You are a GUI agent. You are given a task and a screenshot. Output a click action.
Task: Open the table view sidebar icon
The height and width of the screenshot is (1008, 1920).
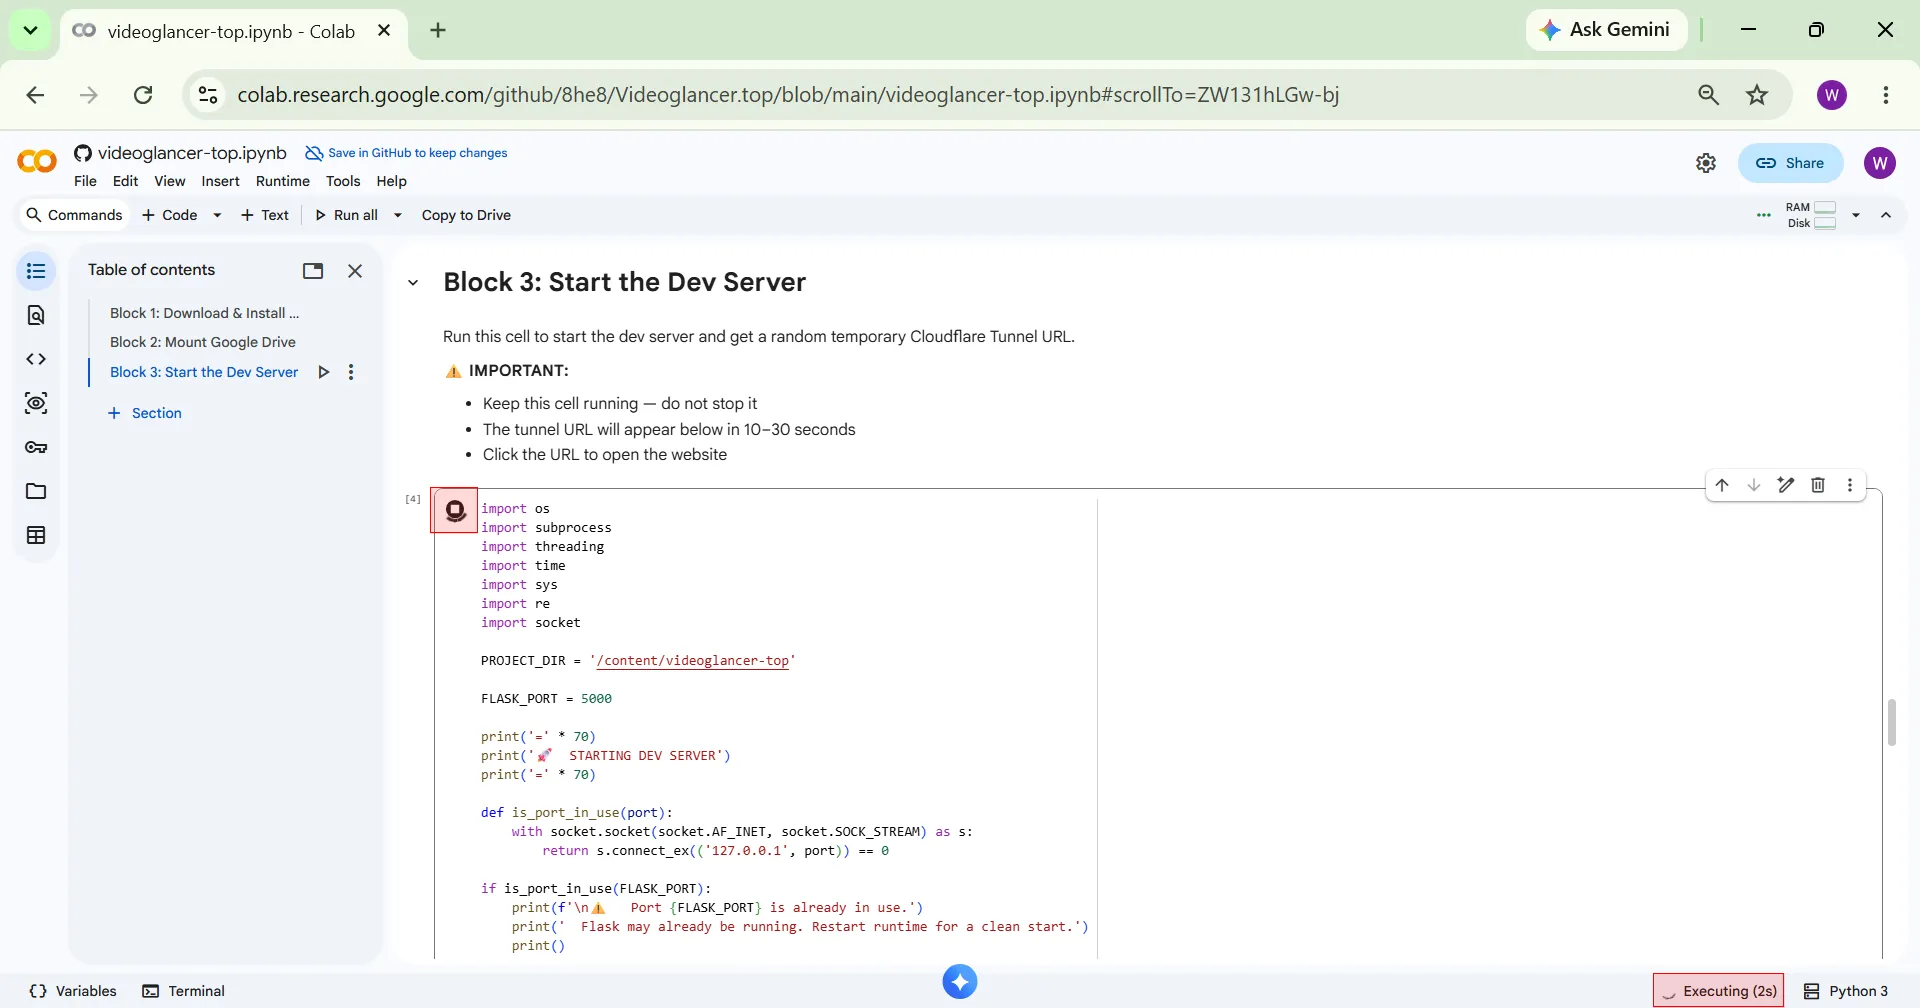pos(36,535)
